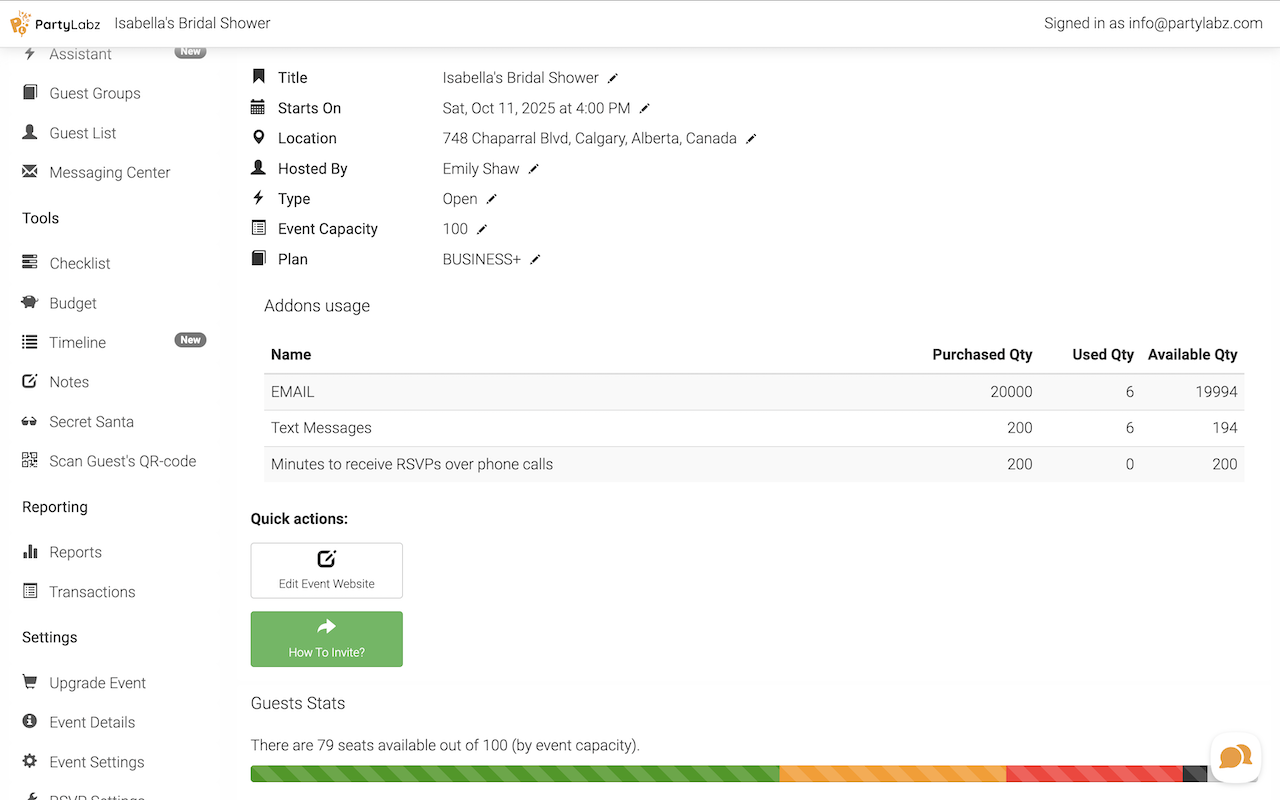Viewport: 1280px width, 800px height.
Task: Open the Messaging Center menu item
Action: click(x=109, y=172)
